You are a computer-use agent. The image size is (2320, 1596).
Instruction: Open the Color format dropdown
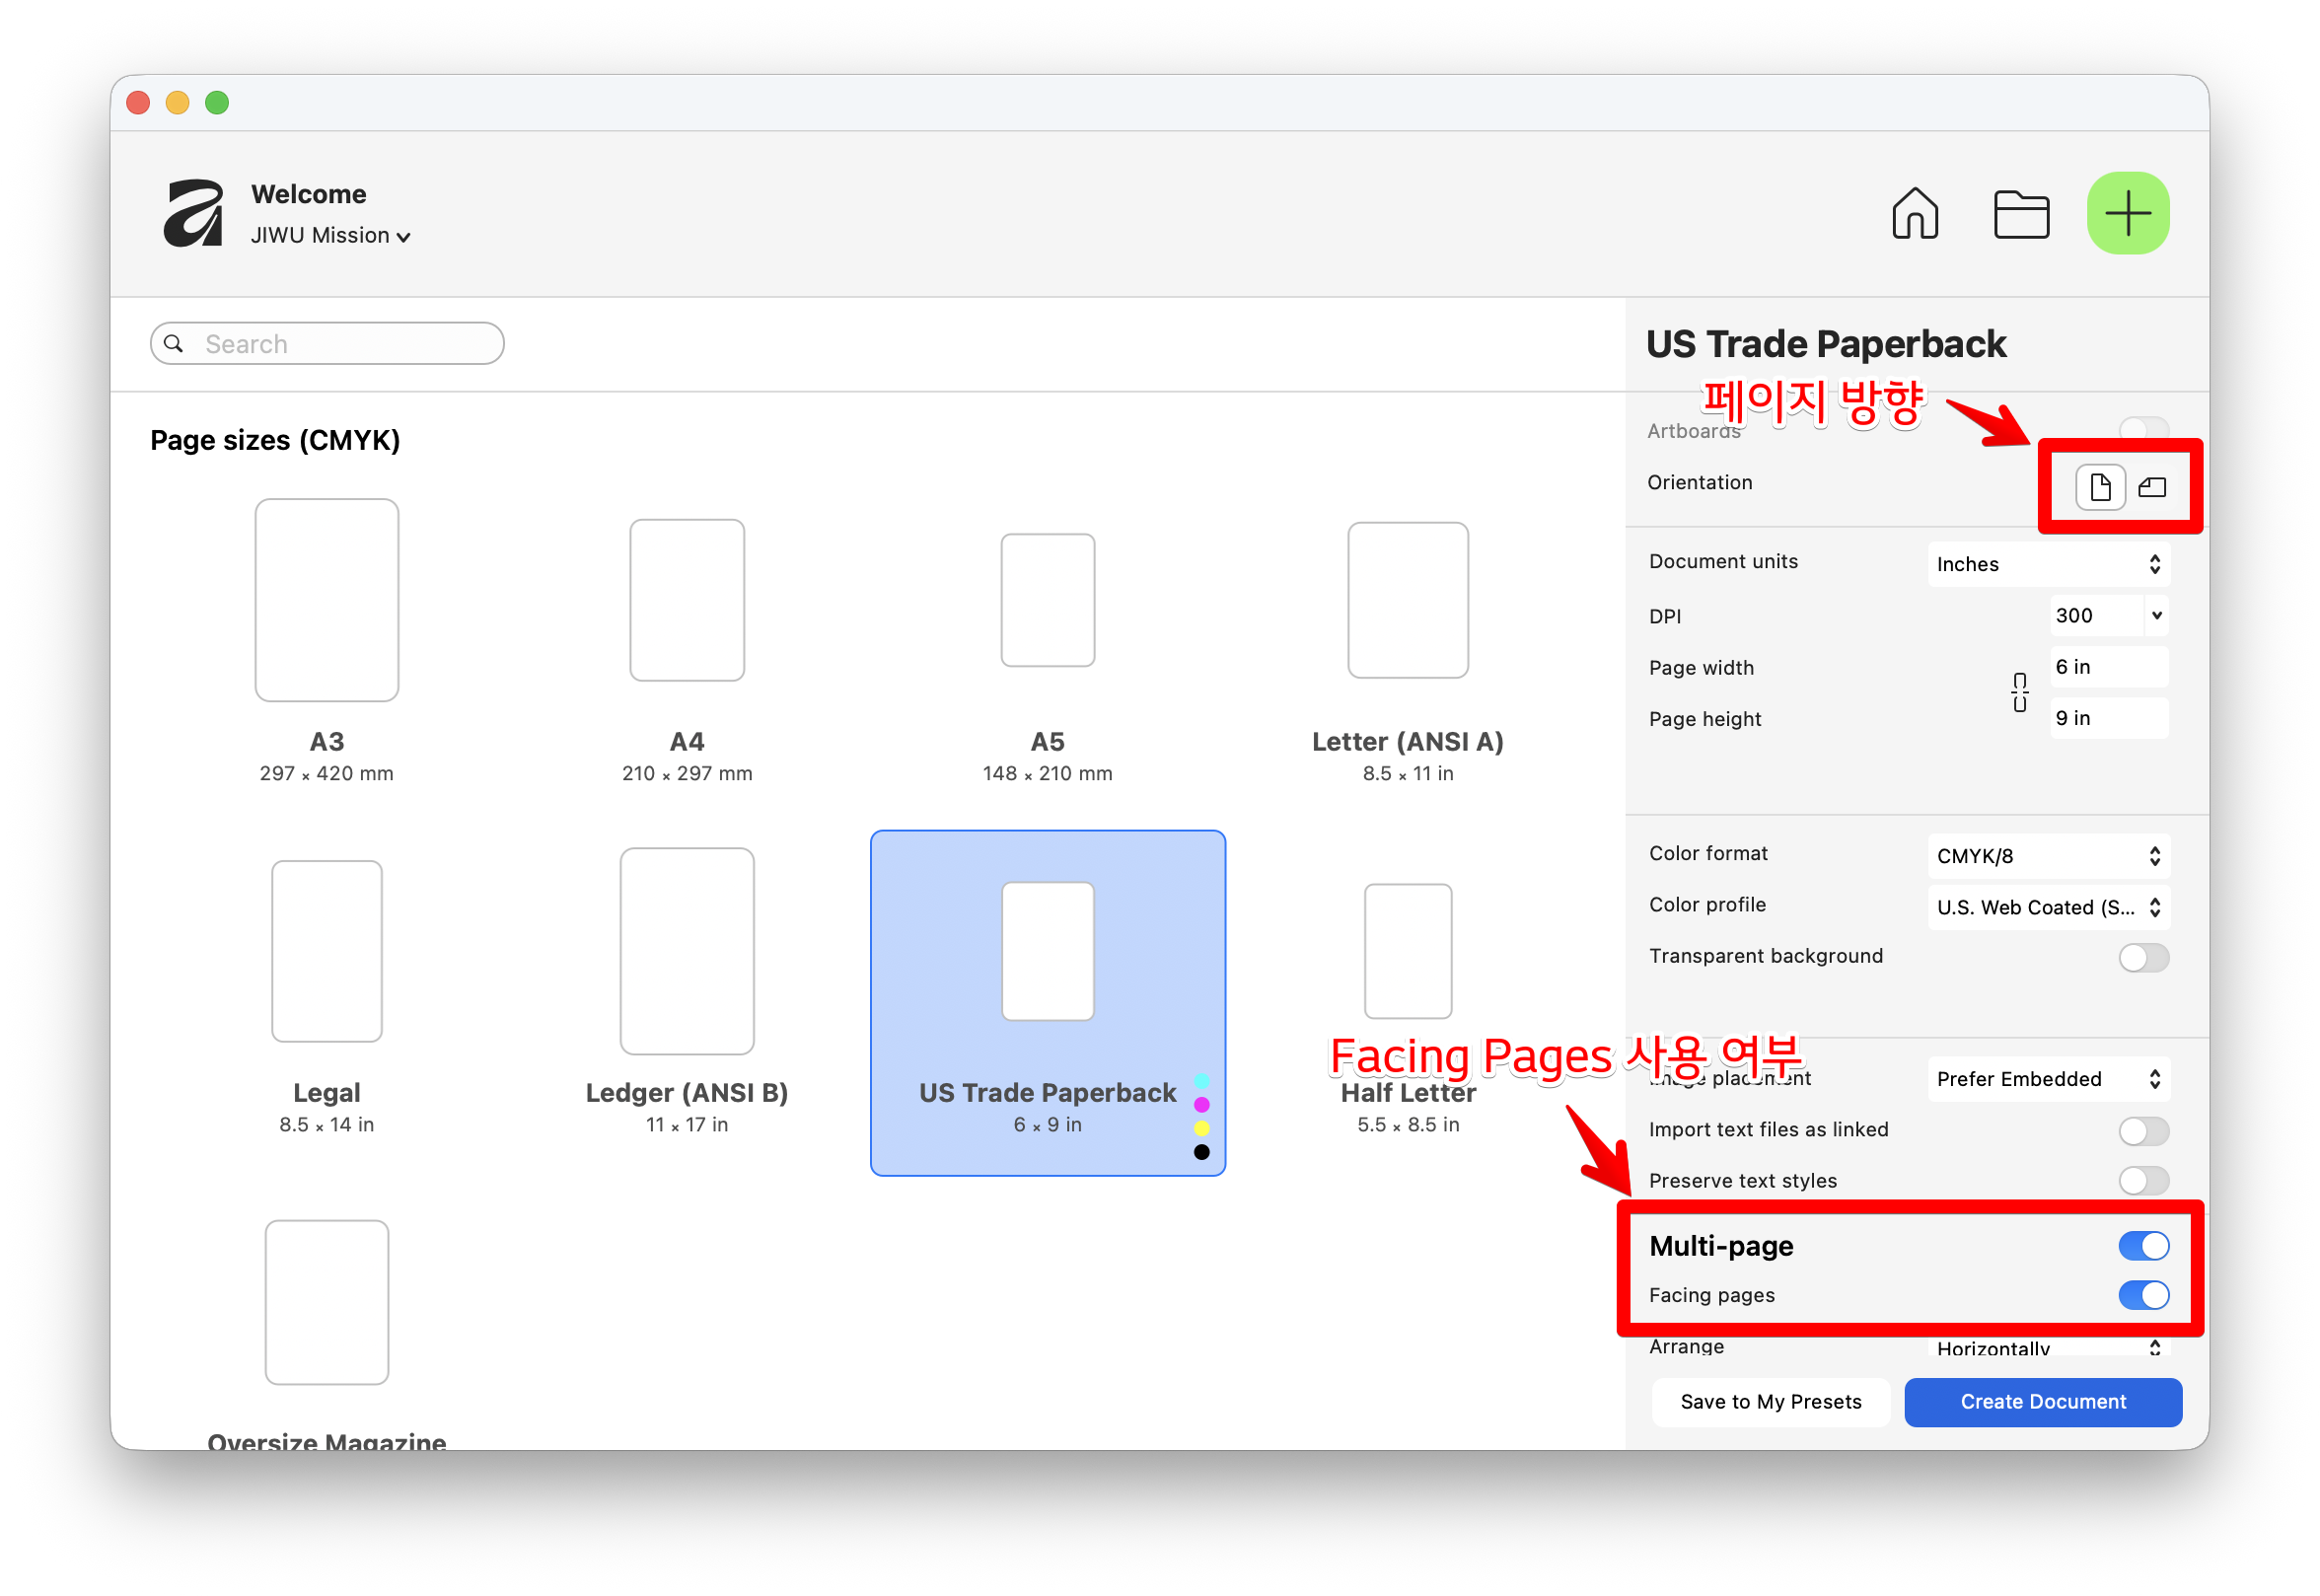tap(2047, 856)
